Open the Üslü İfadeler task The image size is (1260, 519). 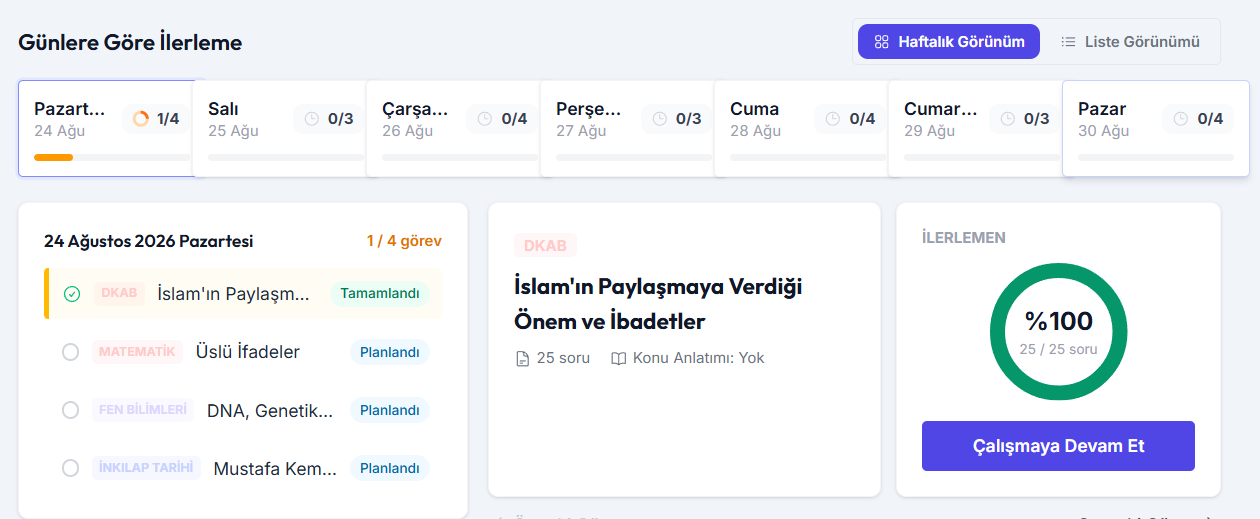click(243, 352)
